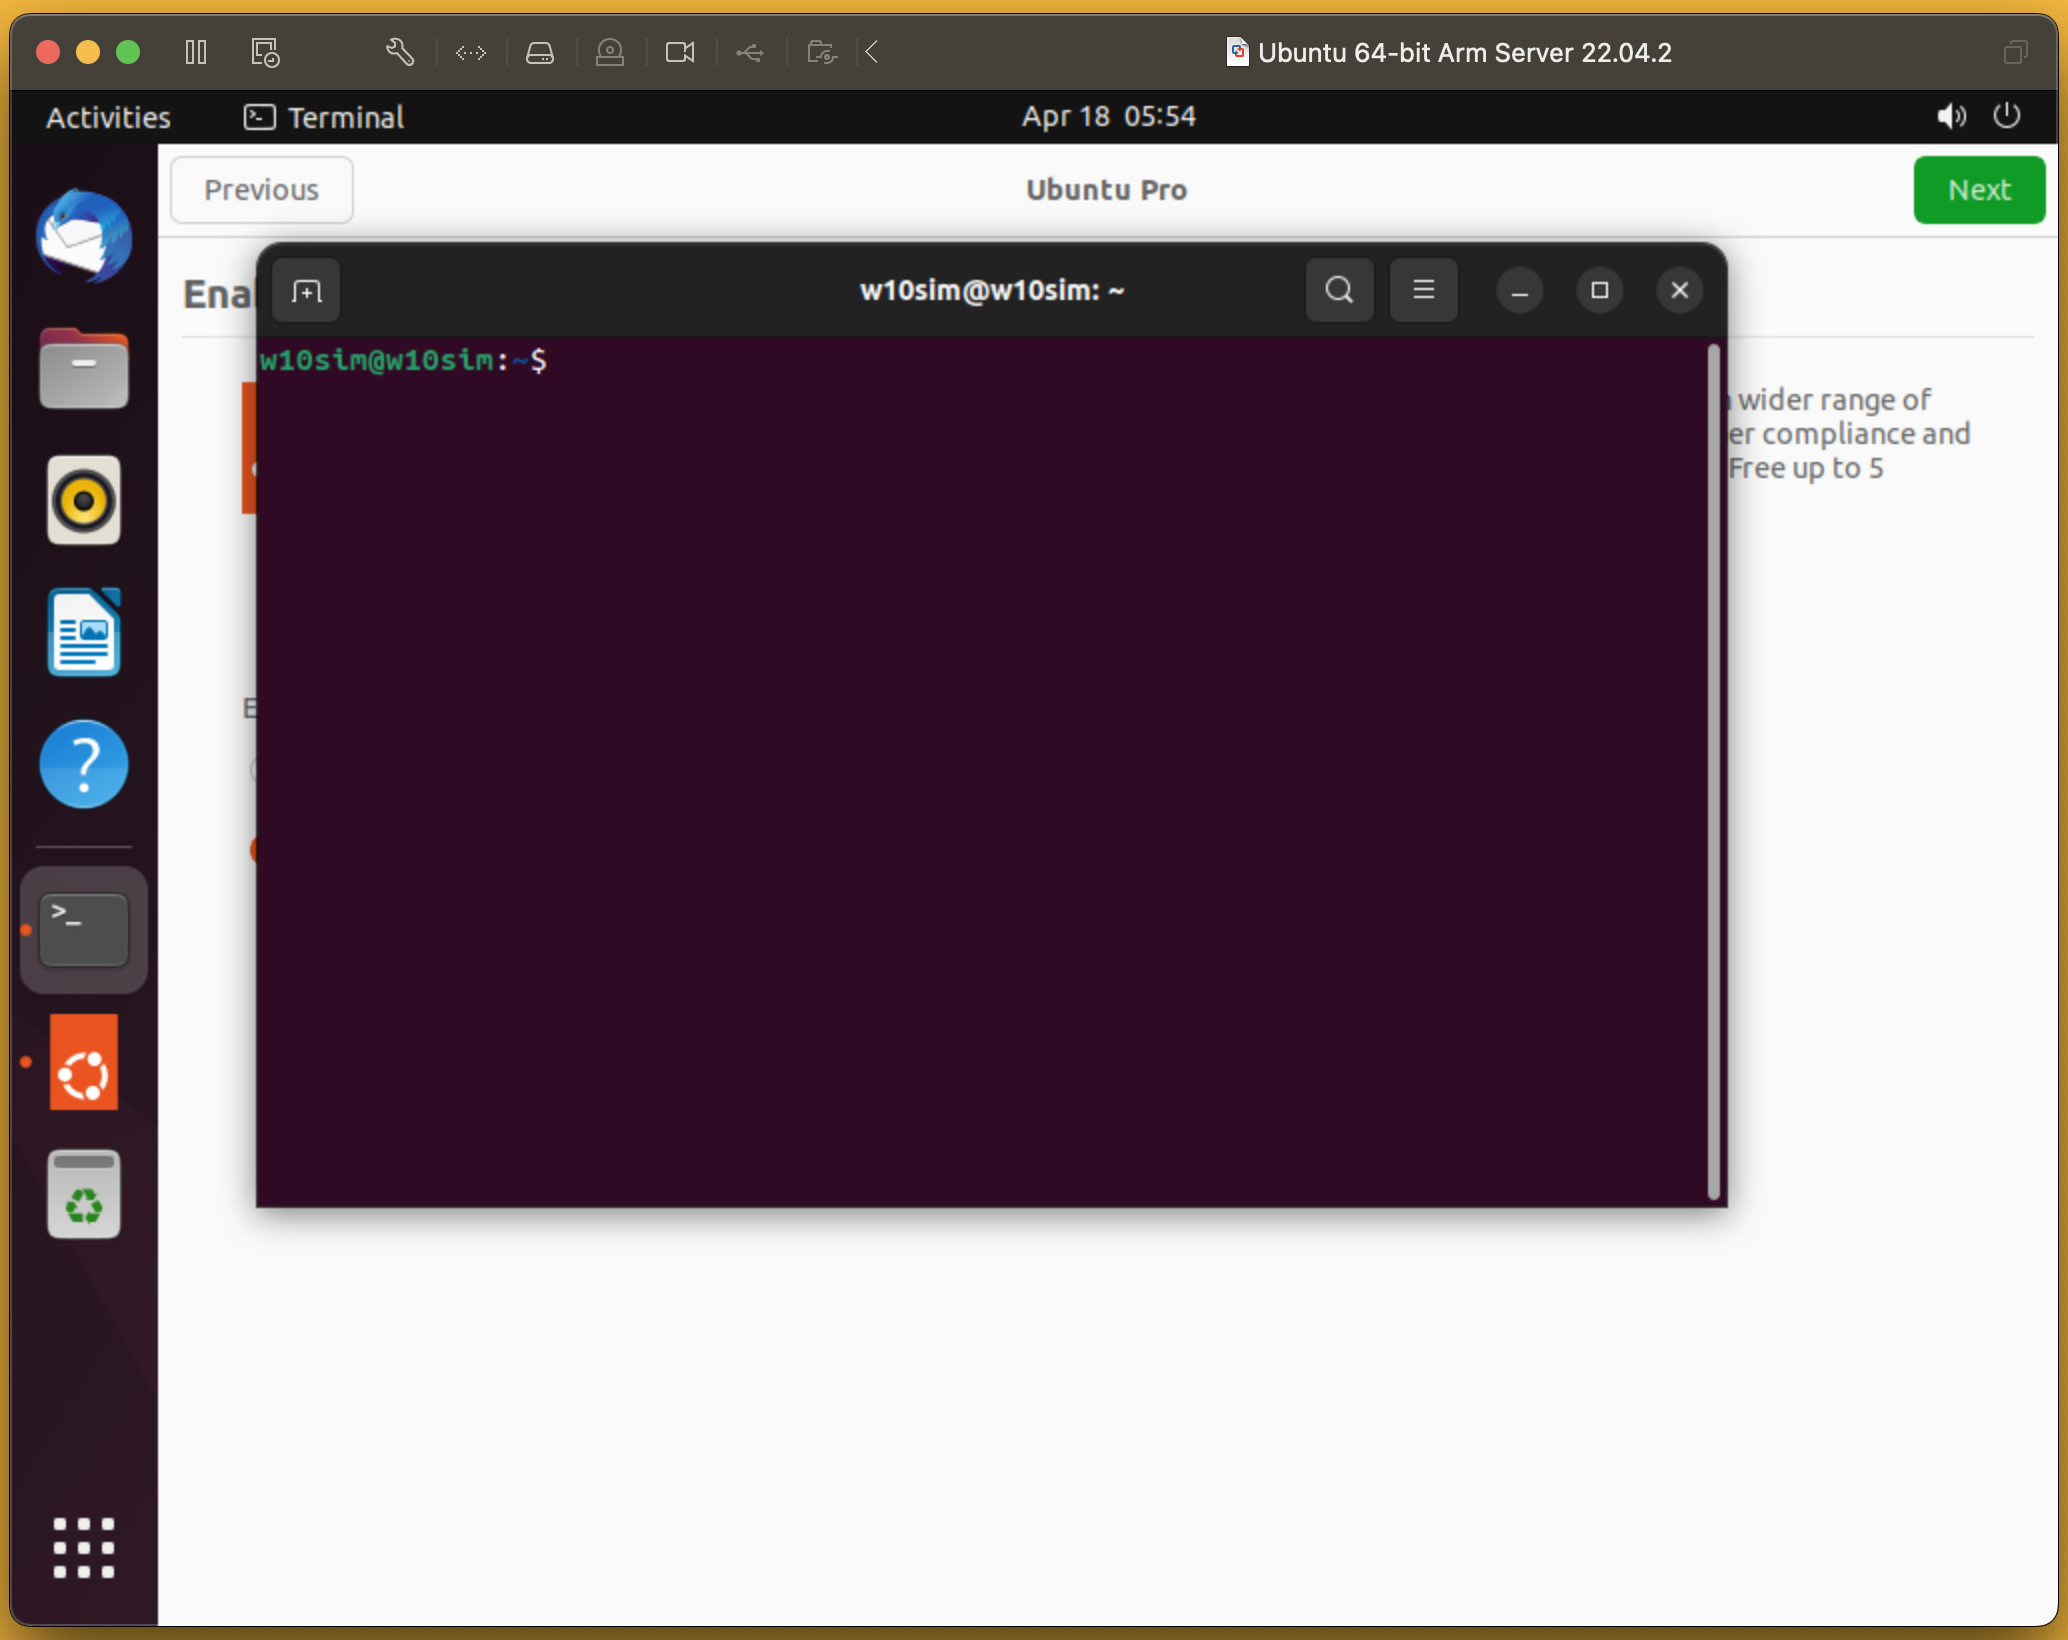Open the Trash from the dock

coord(84,1194)
